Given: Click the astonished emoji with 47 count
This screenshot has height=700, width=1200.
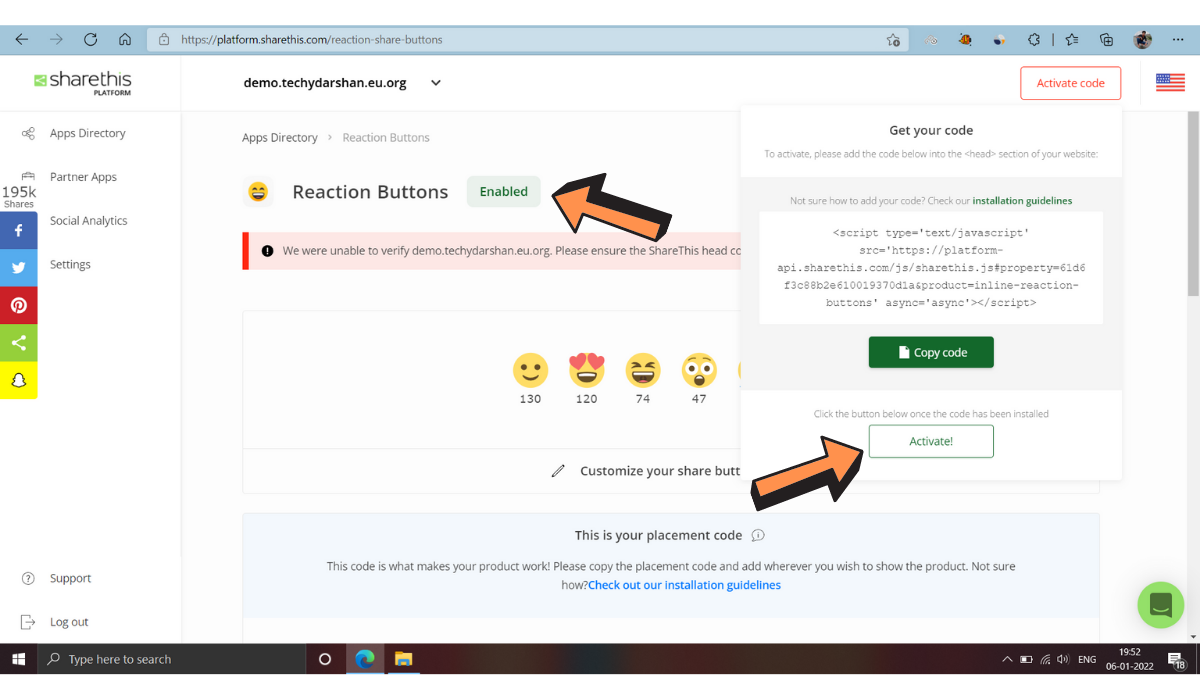Looking at the screenshot, I should point(699,370).
